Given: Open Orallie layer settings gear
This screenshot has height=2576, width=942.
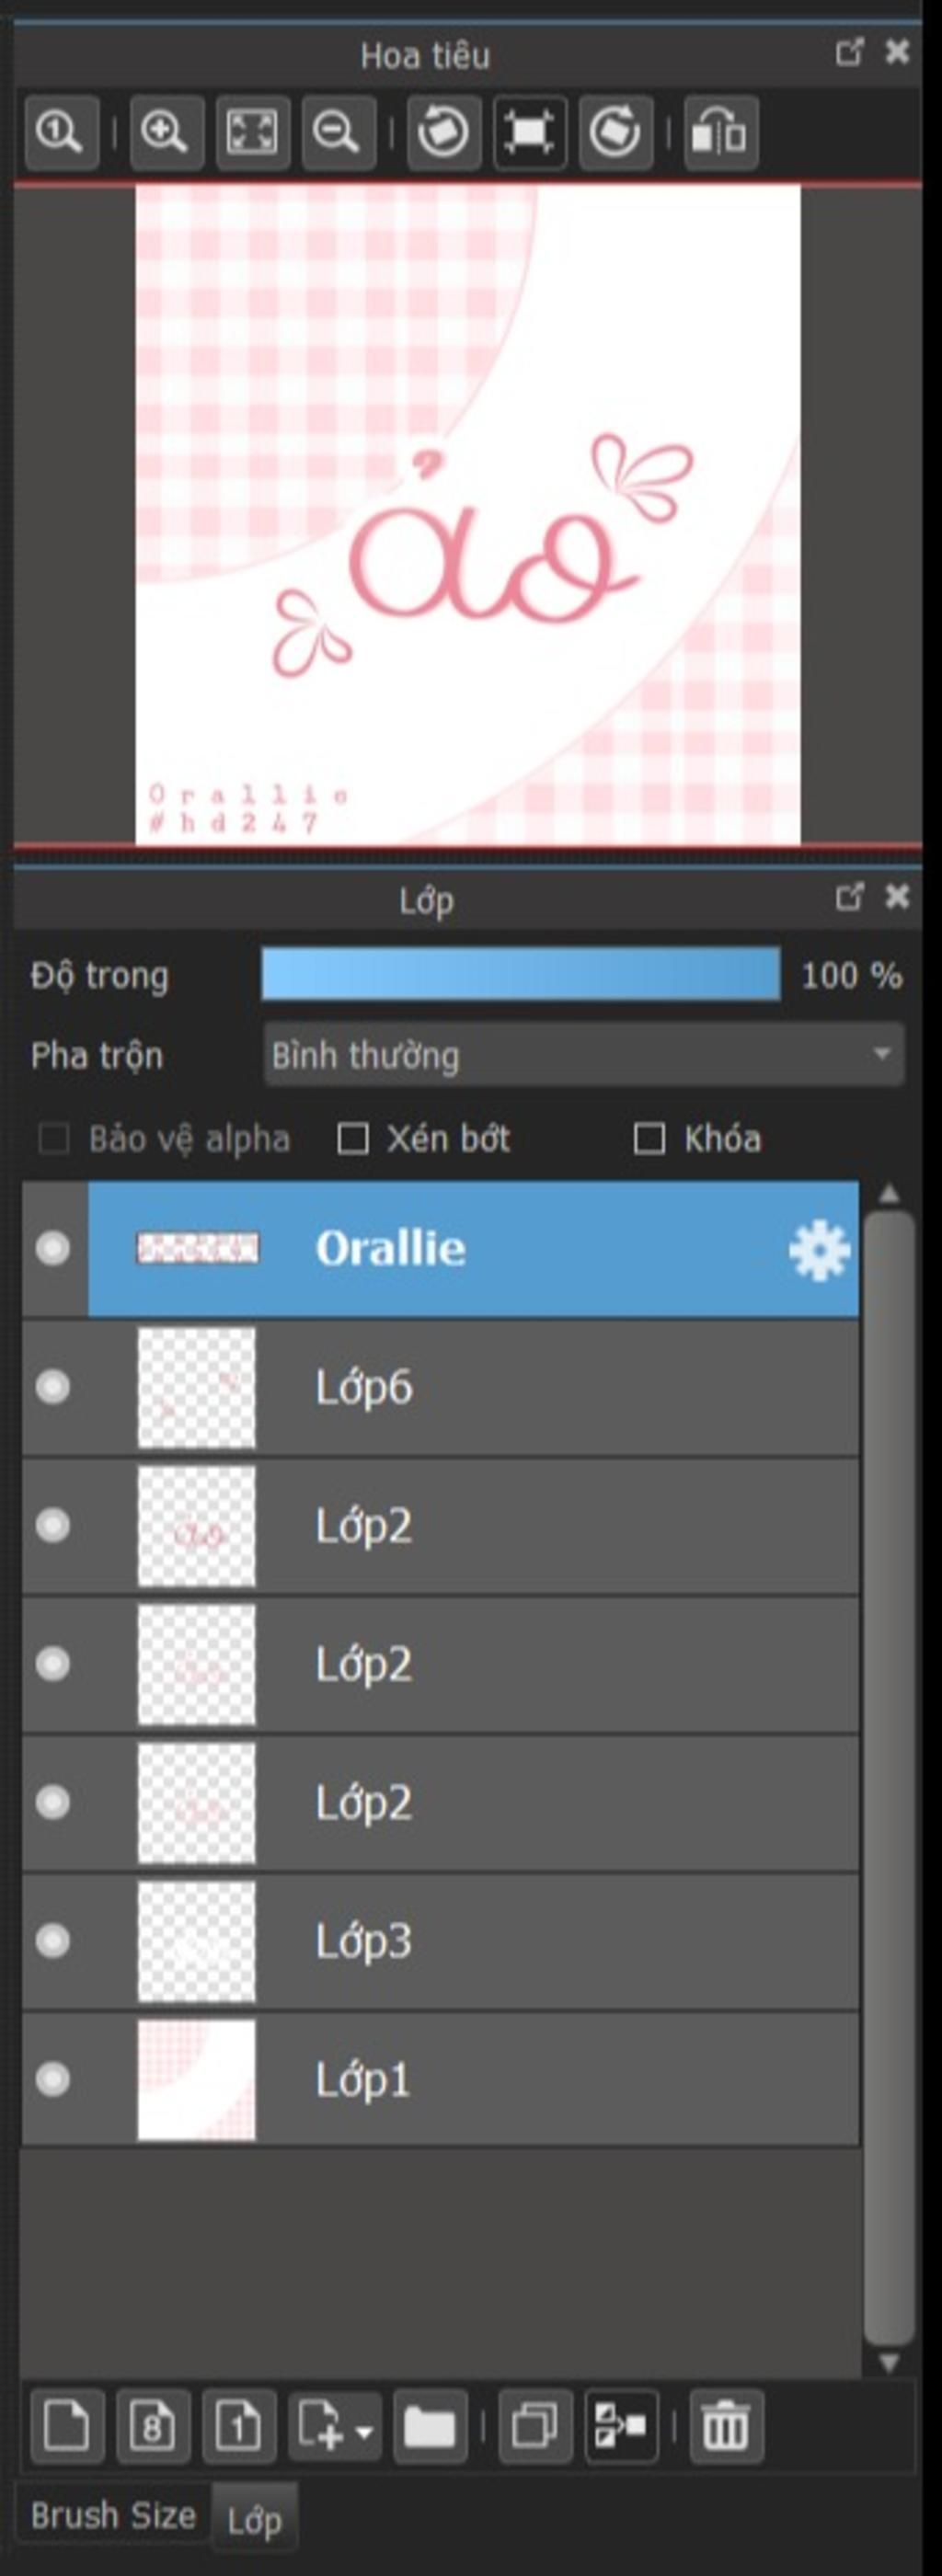Looking at the screenshot, I should (x=819, y=1250).
